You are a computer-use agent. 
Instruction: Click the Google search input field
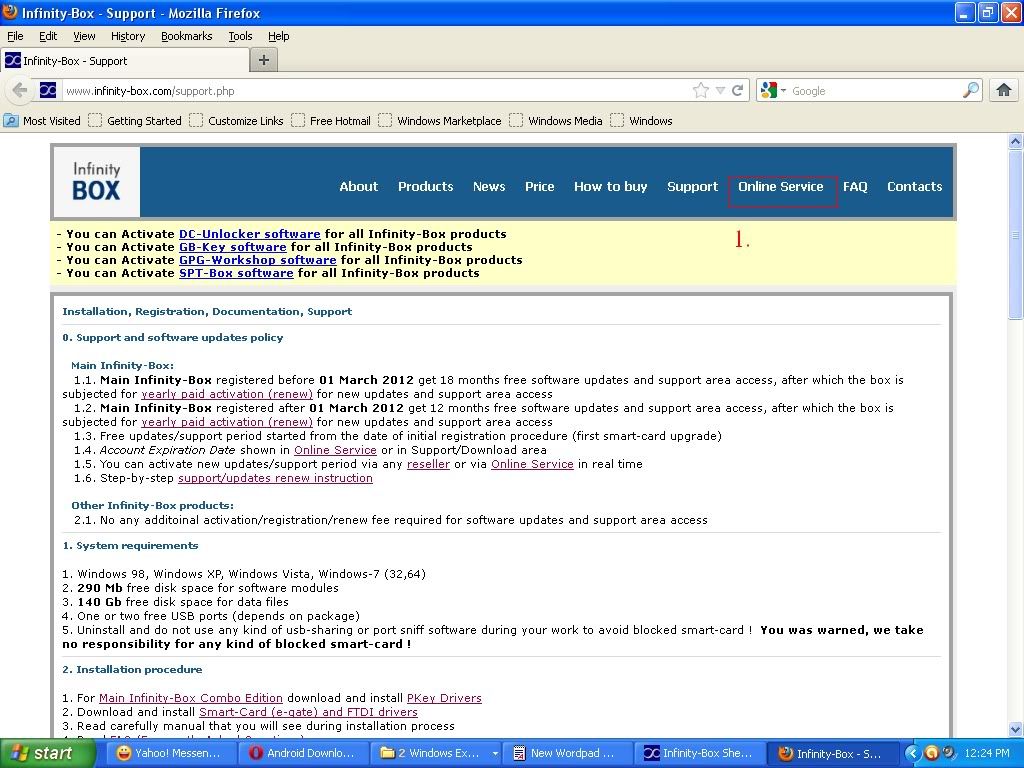pos(875,91)
